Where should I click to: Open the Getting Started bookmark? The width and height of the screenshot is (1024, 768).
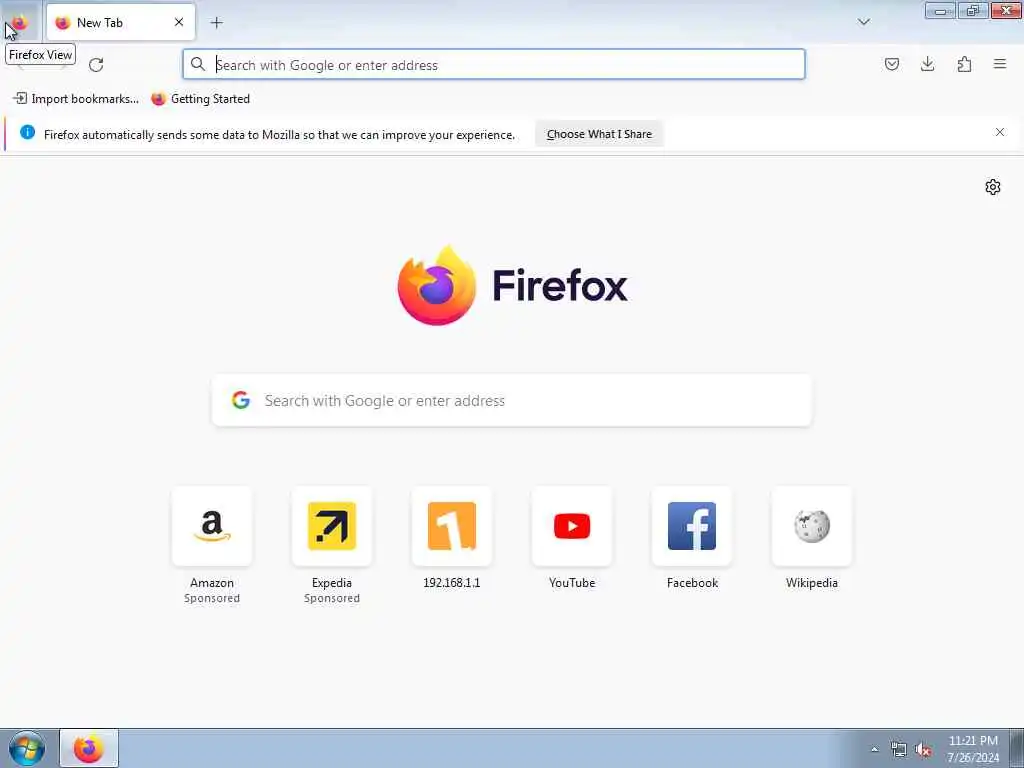(x=200, y=99)
